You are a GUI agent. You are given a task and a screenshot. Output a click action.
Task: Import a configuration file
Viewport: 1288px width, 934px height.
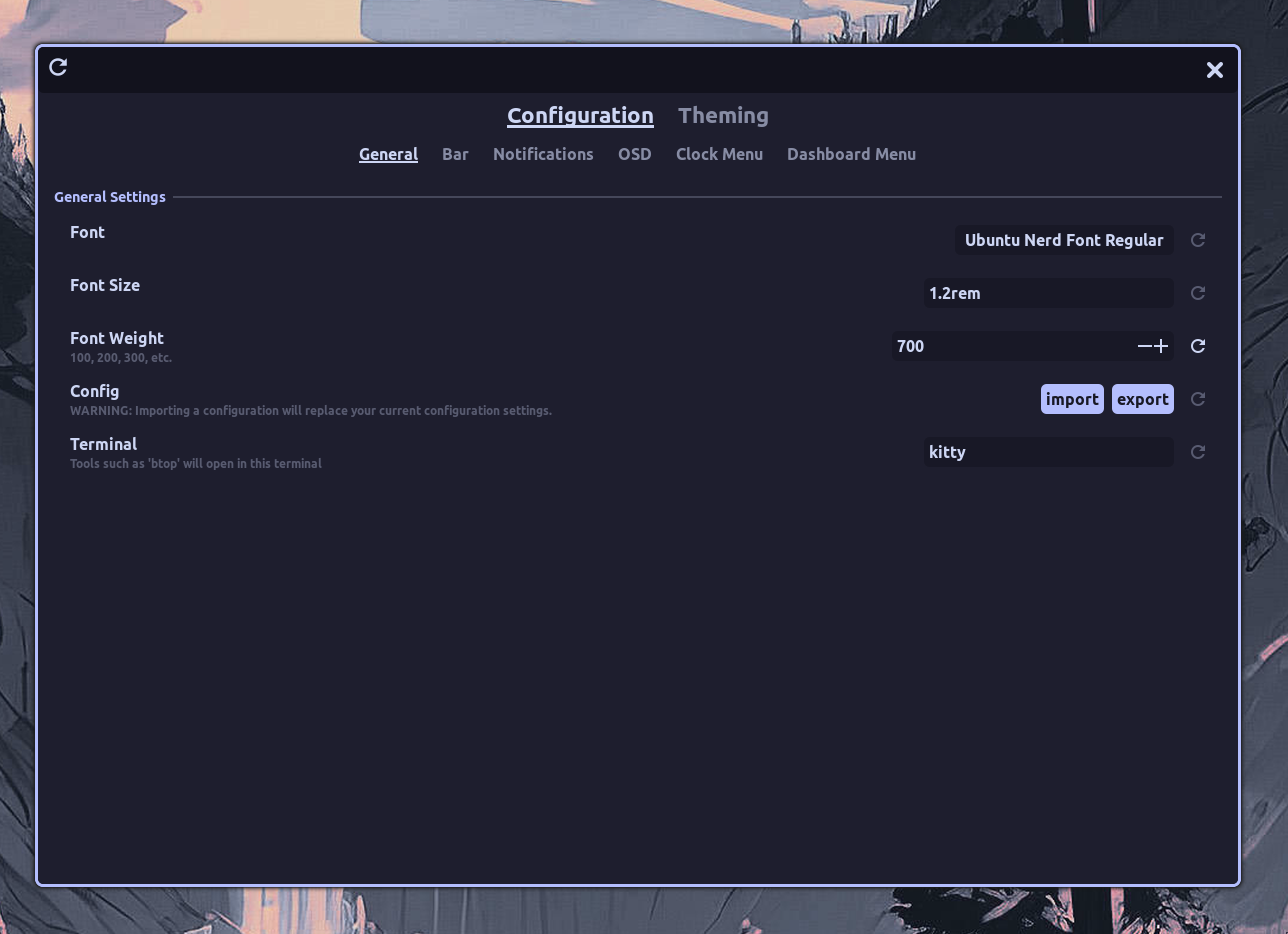(x=1072, y=399)
